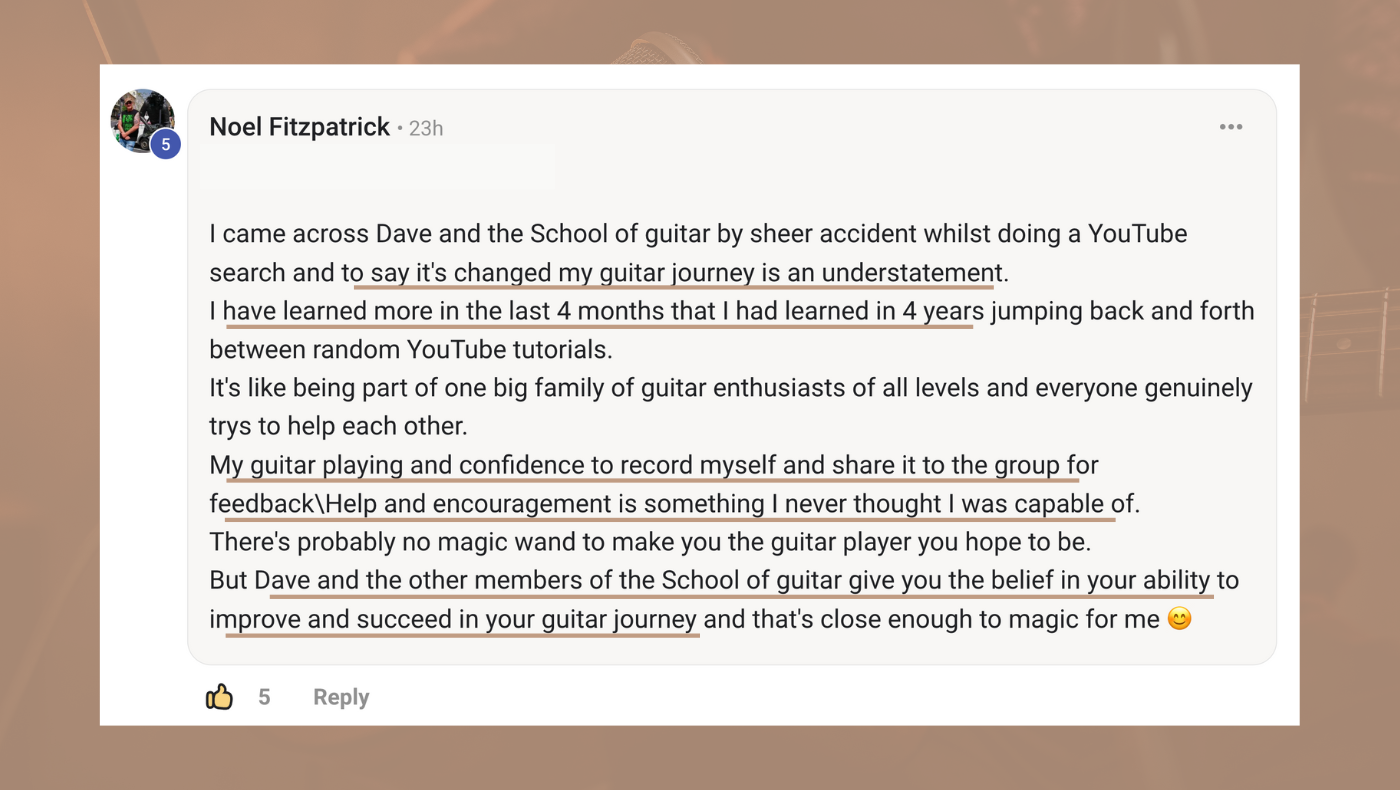Click the blank whited-out field under the name

point(378,167)
